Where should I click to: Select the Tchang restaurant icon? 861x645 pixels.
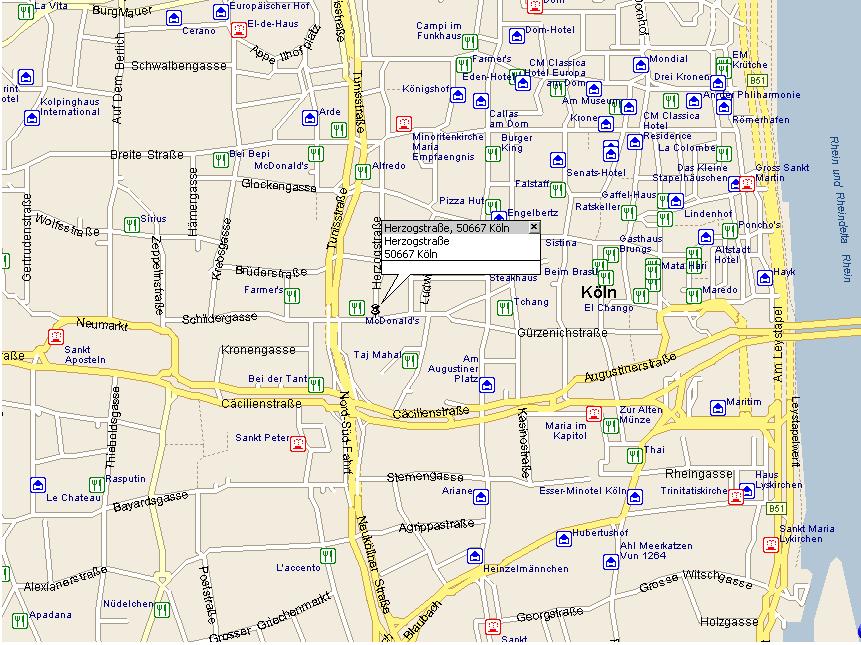pos(505,307)
